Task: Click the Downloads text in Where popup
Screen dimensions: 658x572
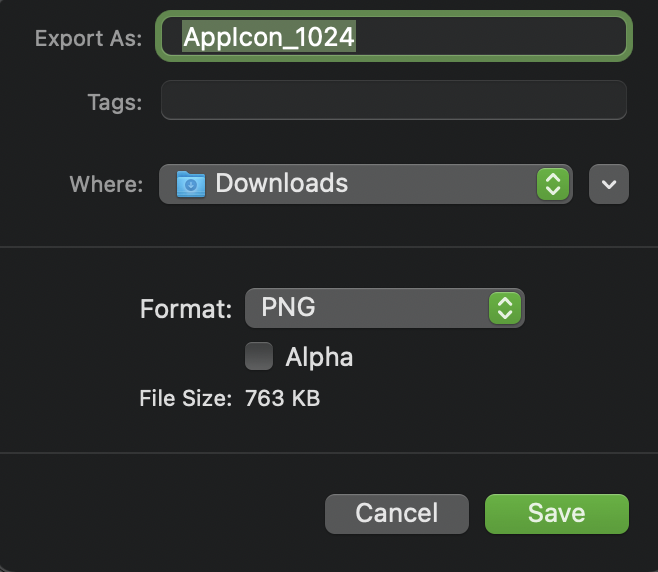Action: click(x=282, y=184)
